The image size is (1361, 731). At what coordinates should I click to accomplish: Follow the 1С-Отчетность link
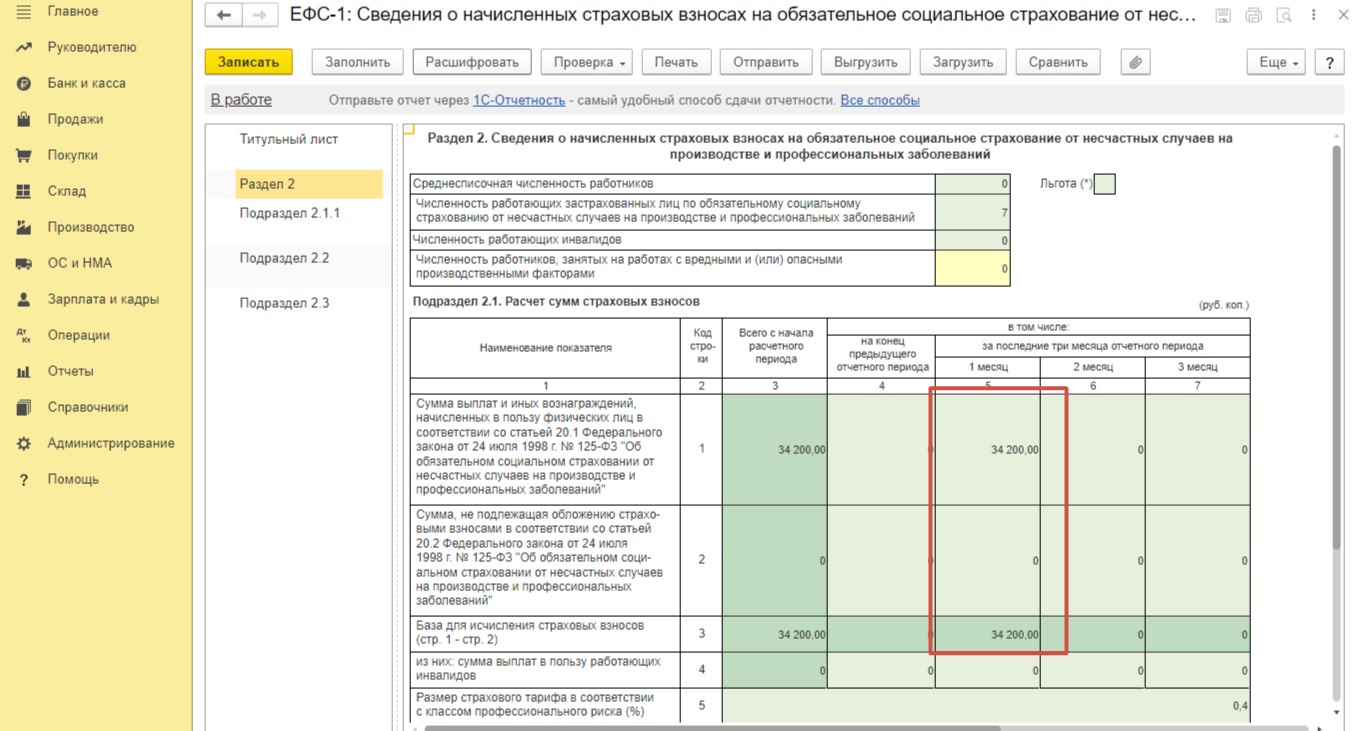pos(519,100)
